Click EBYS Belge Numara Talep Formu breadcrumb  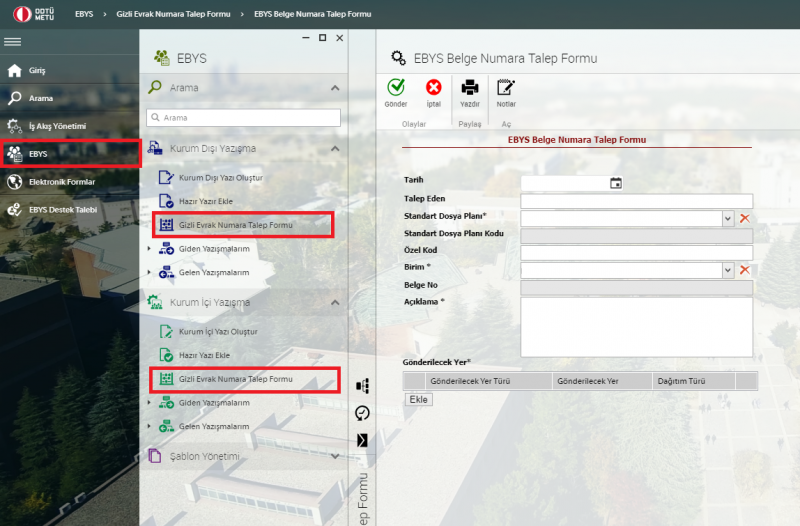tap(312, 14)
